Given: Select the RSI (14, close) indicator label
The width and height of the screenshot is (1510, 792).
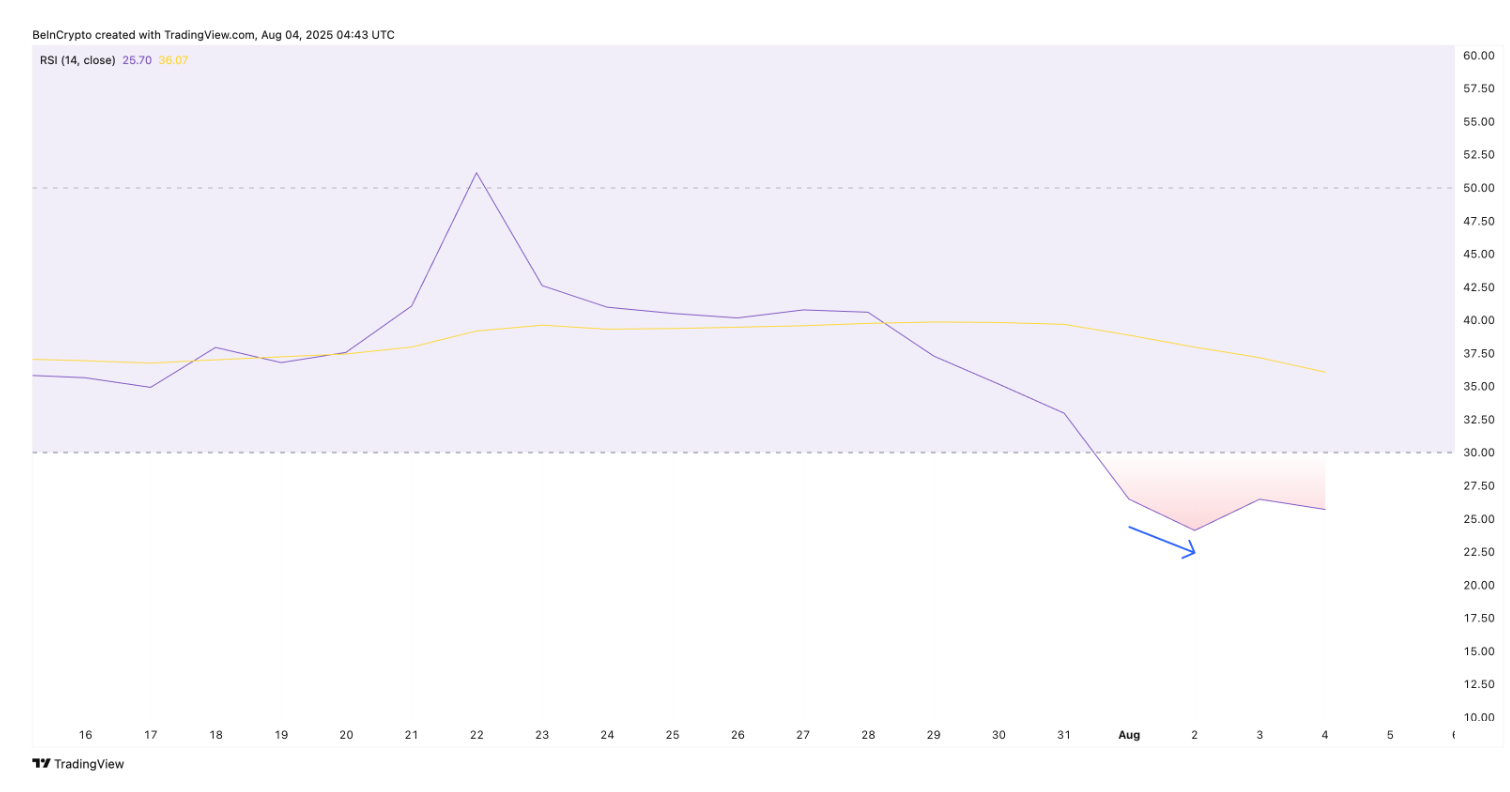Looking at the screenshot, I should point(77,60).
